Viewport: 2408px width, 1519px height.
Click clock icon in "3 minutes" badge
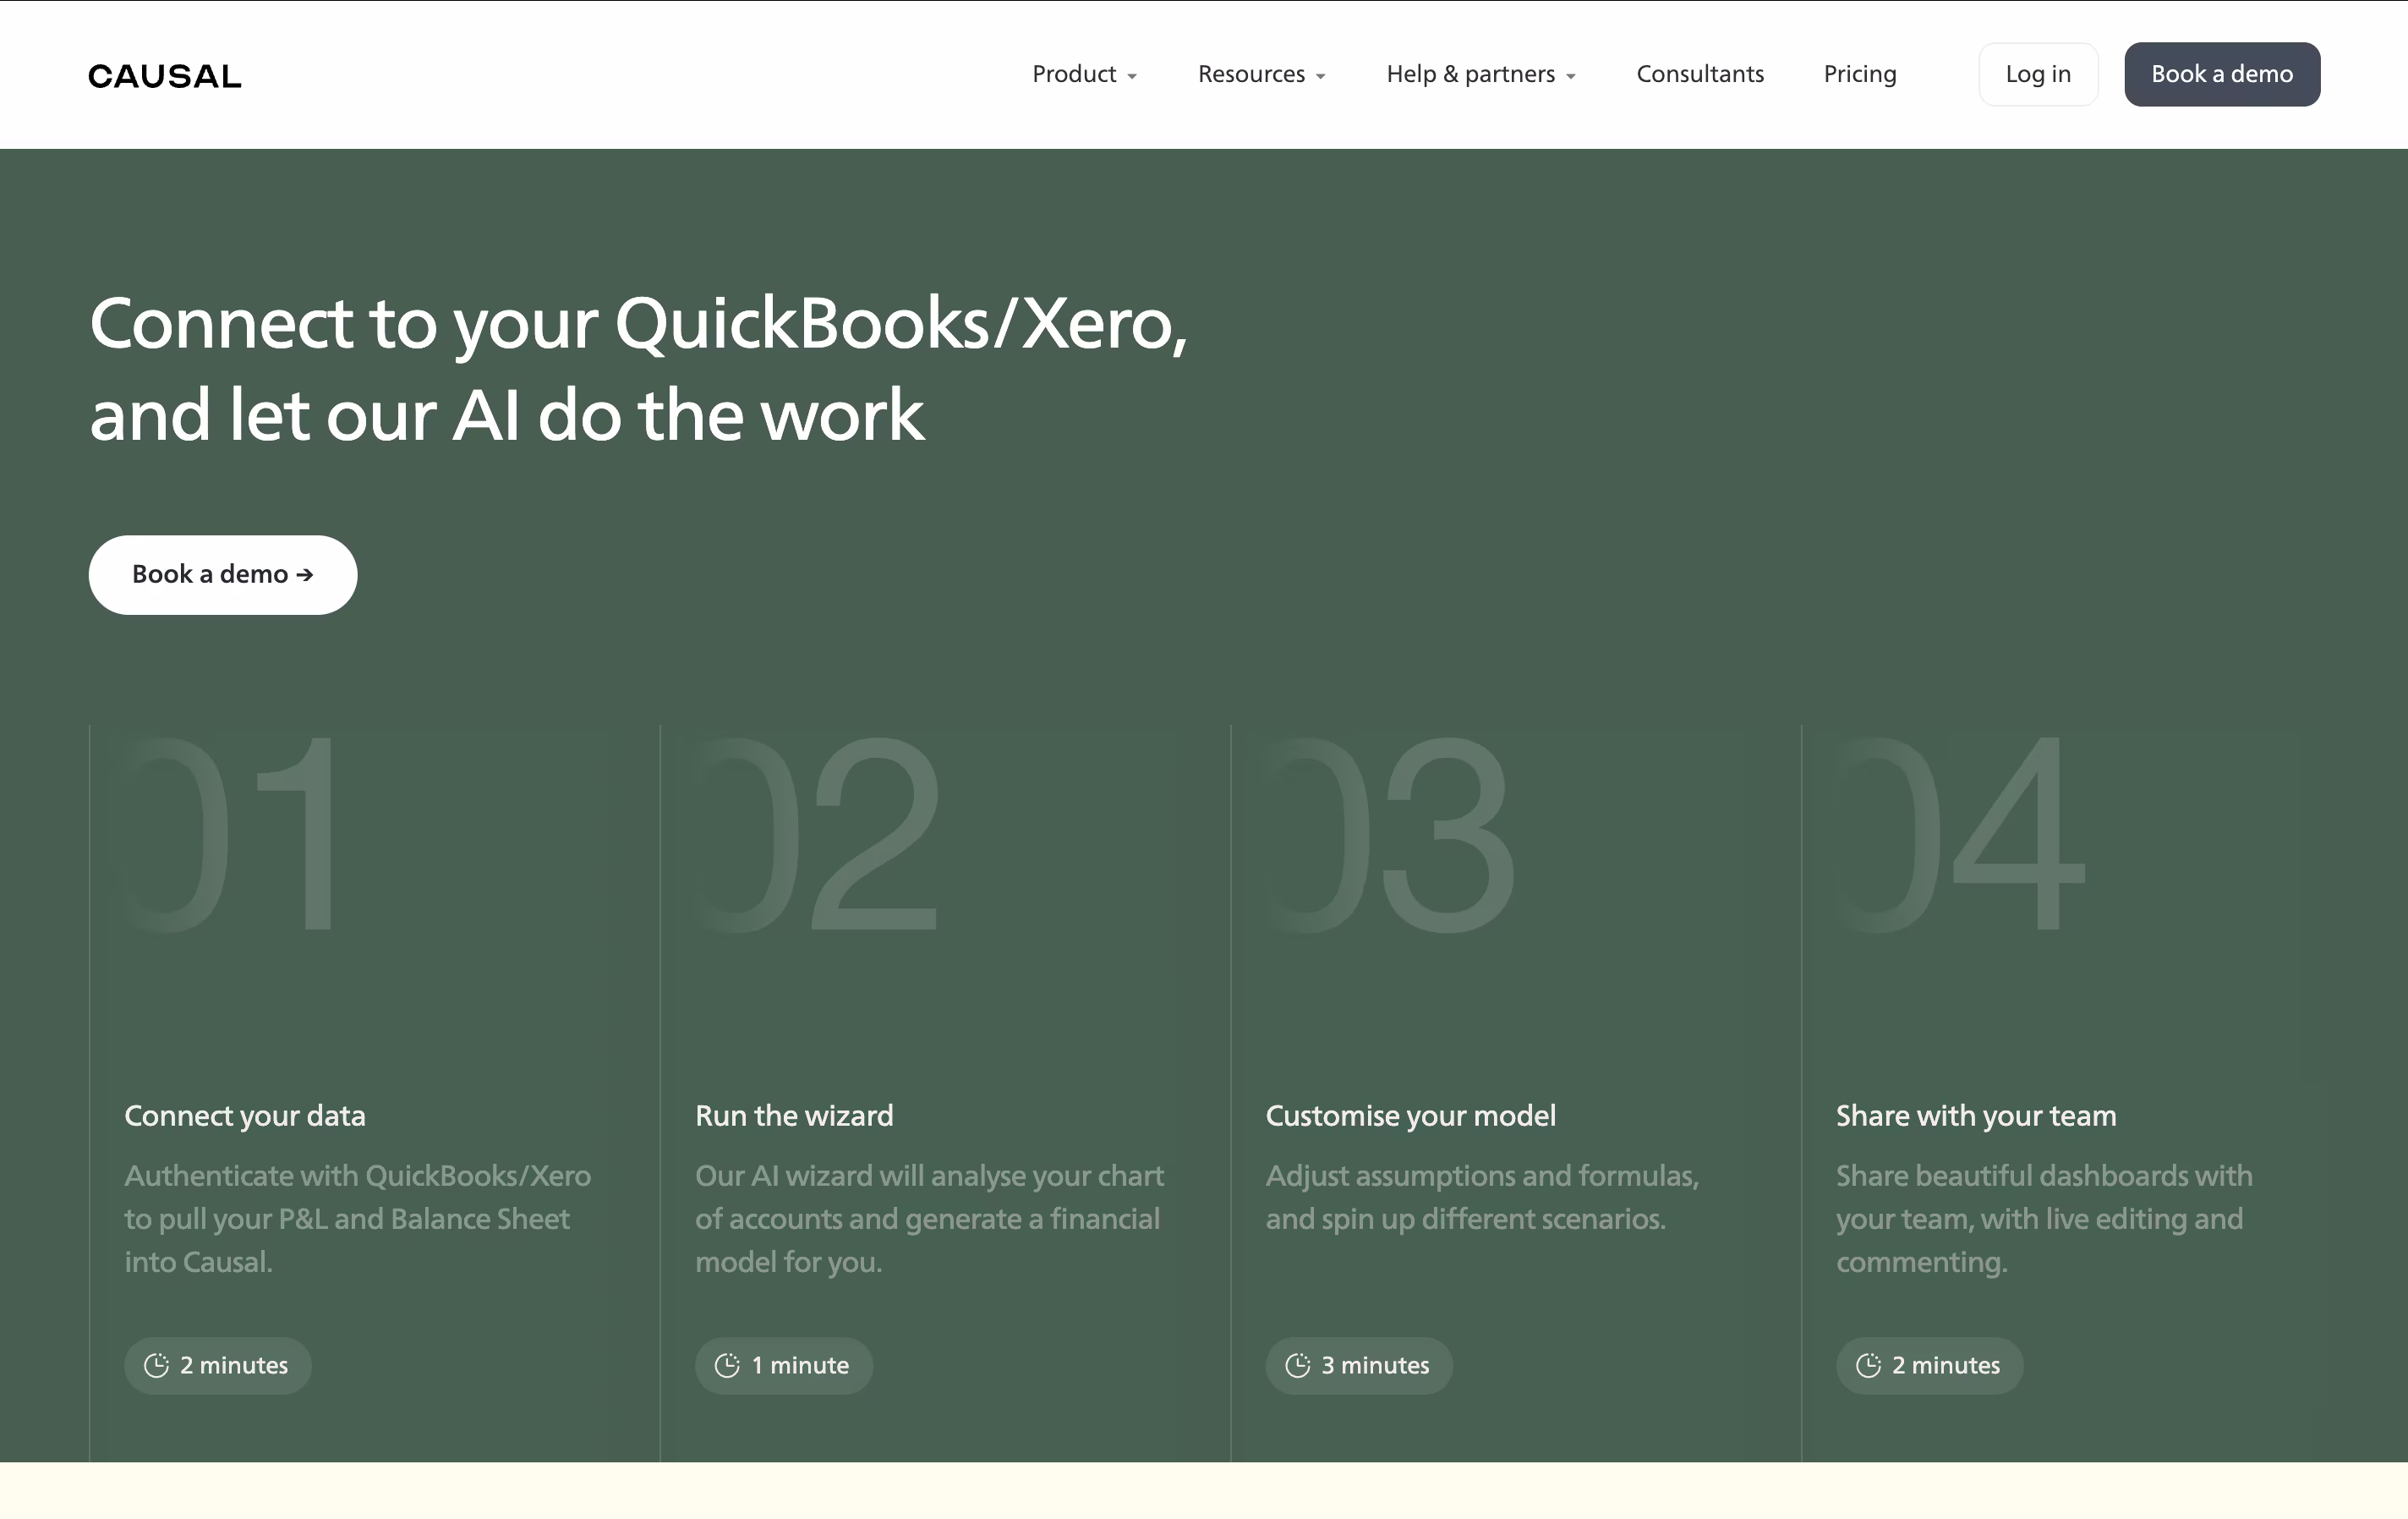pyautogui.click(x=1298, y=1365)
